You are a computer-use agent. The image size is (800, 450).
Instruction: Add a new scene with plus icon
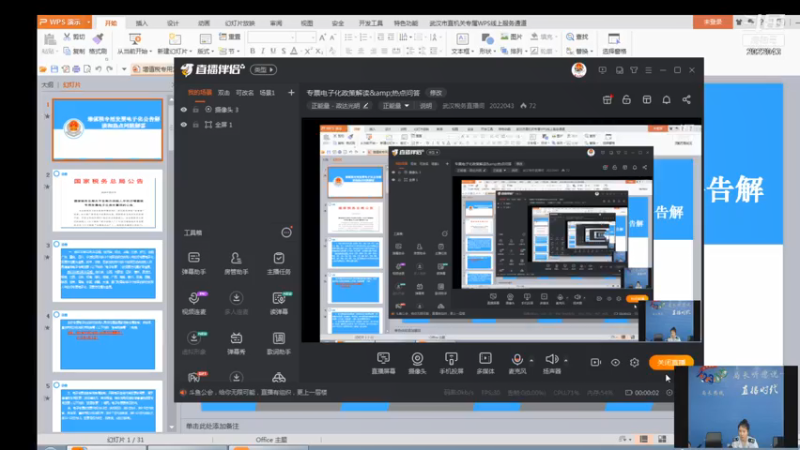(x=291, y=93)
